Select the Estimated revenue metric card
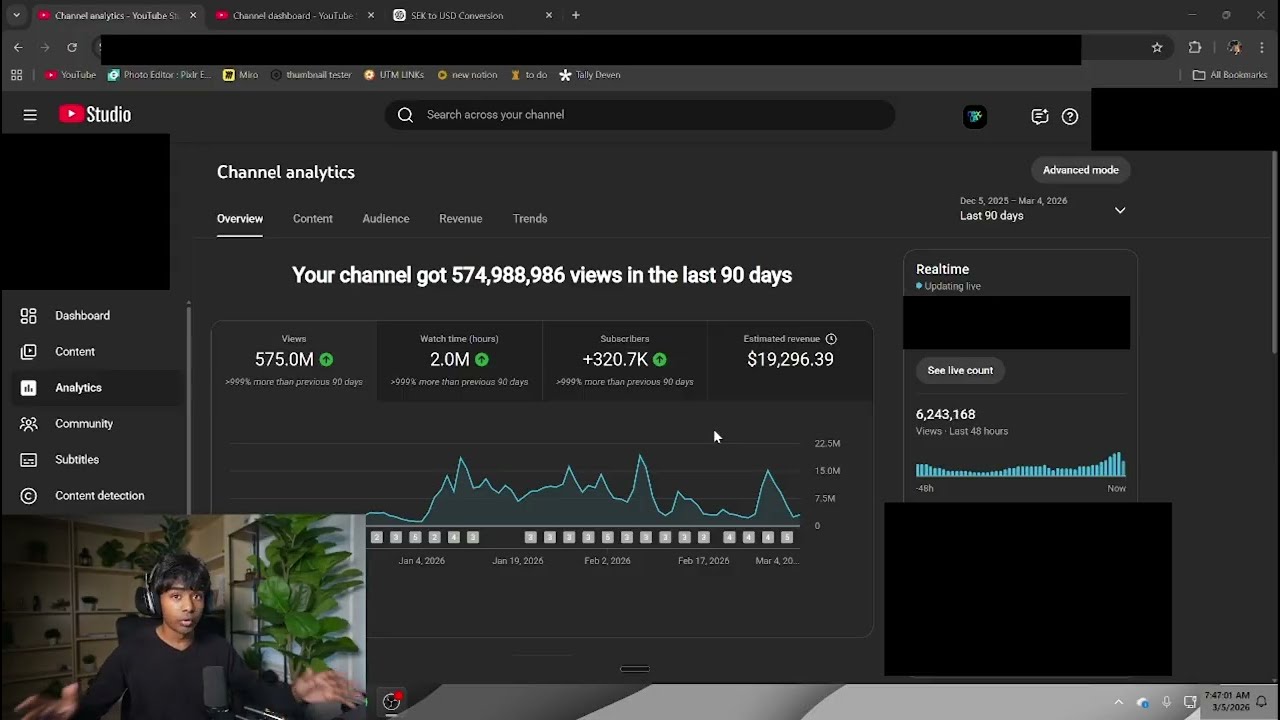1280x720 pixels. pyautogui.click(x=790, y=361)
